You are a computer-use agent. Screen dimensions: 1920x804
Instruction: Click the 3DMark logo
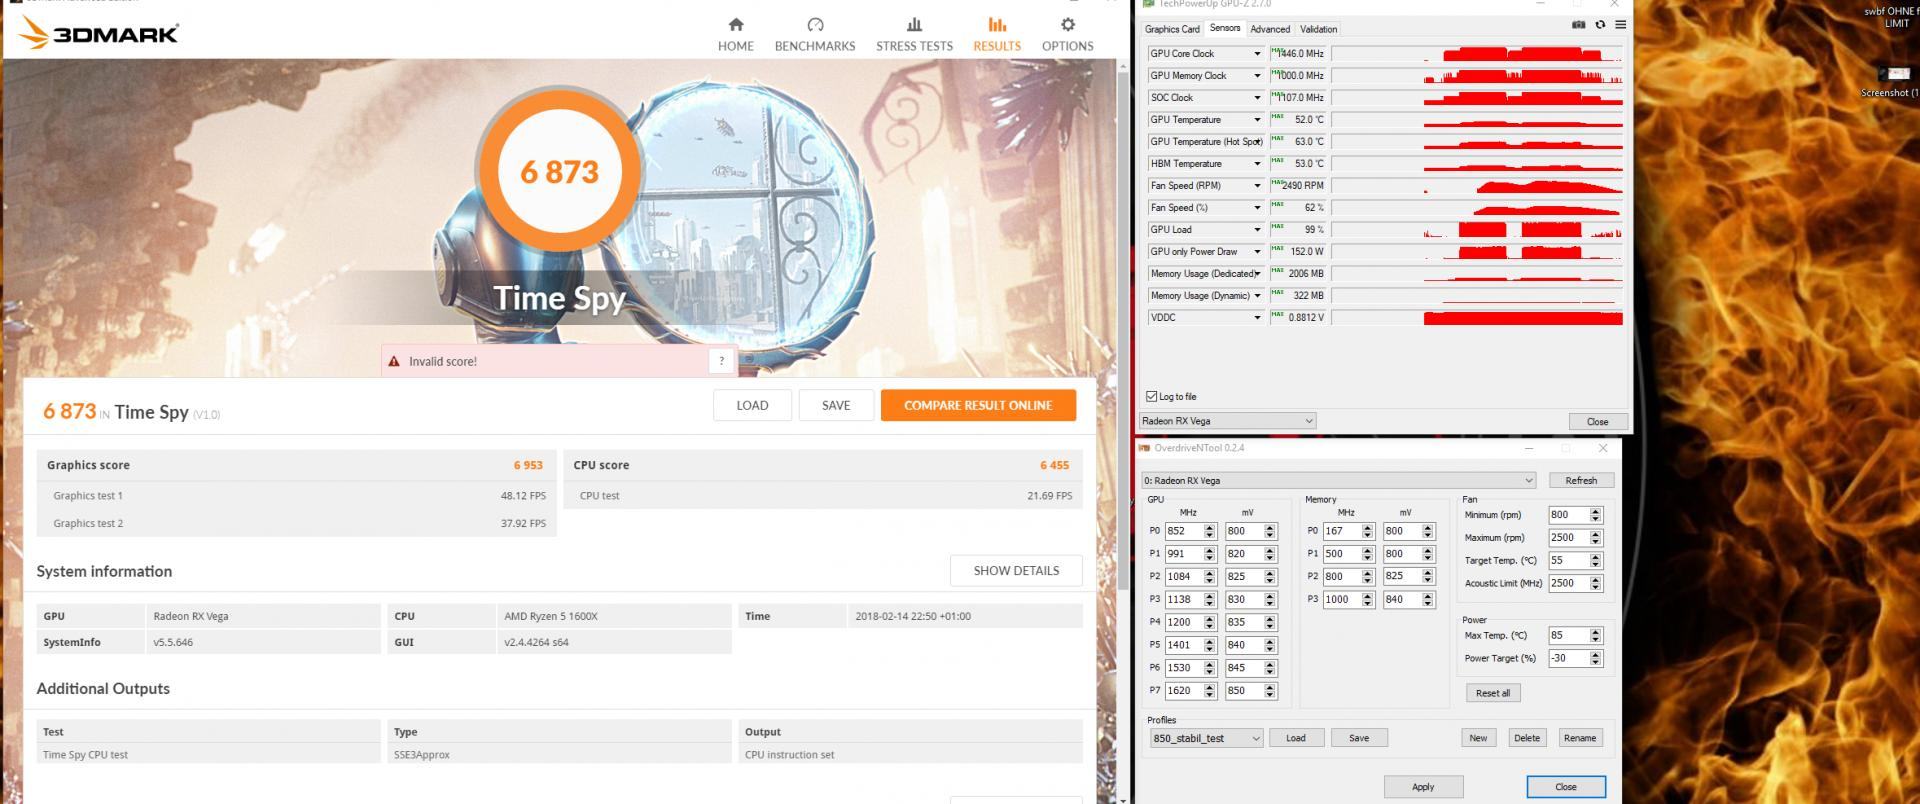click(98, 34)
